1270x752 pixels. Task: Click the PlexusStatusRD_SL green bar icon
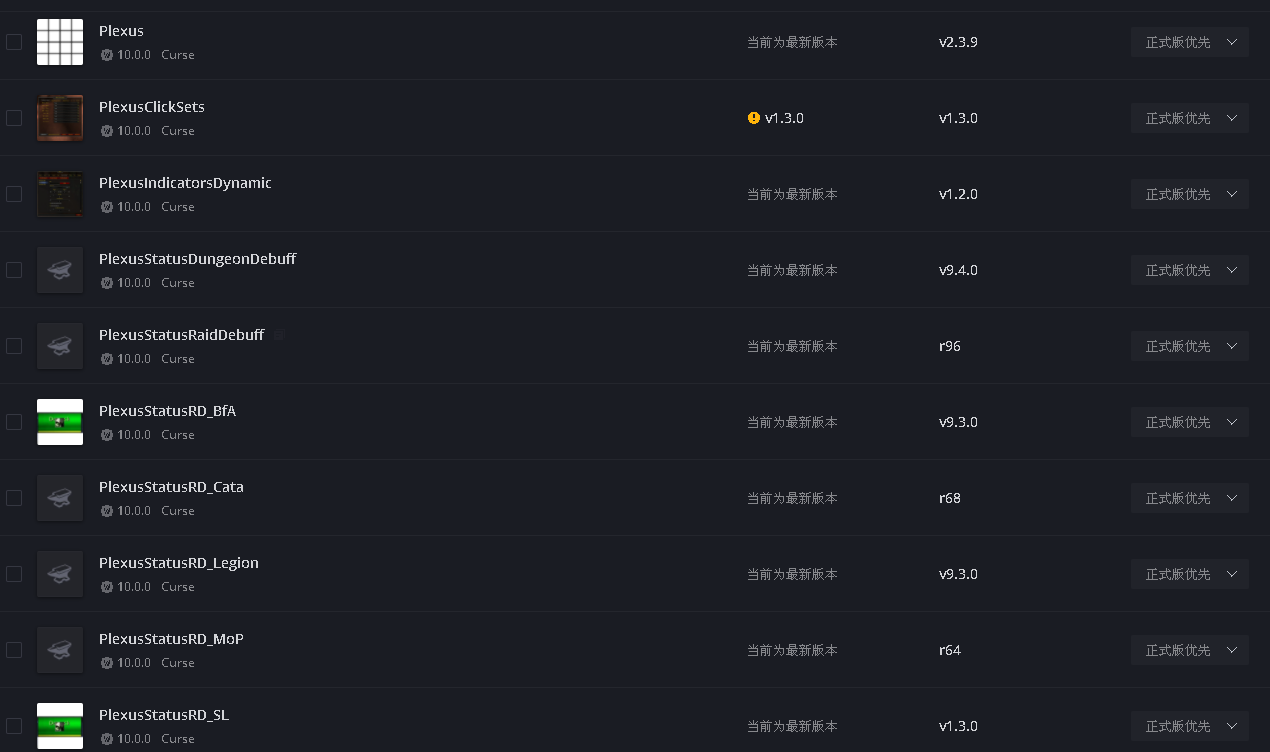[60, 726]
